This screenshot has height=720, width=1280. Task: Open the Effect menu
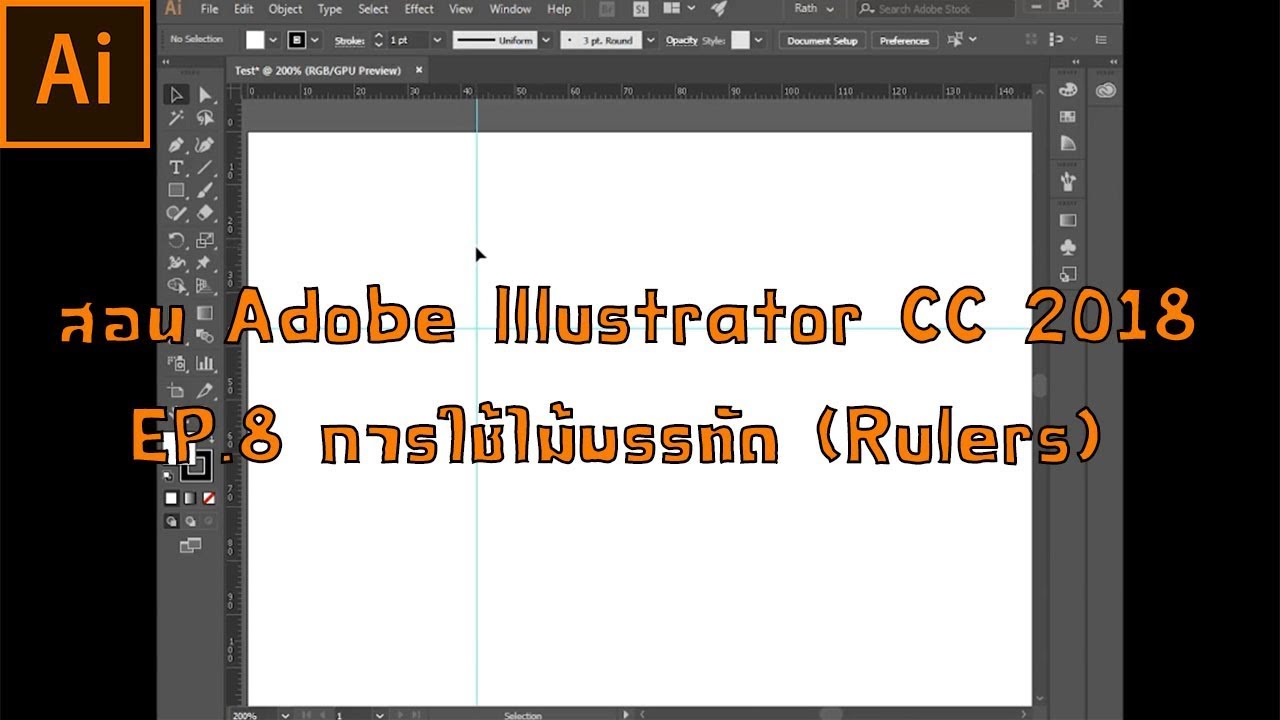(419, 9)
